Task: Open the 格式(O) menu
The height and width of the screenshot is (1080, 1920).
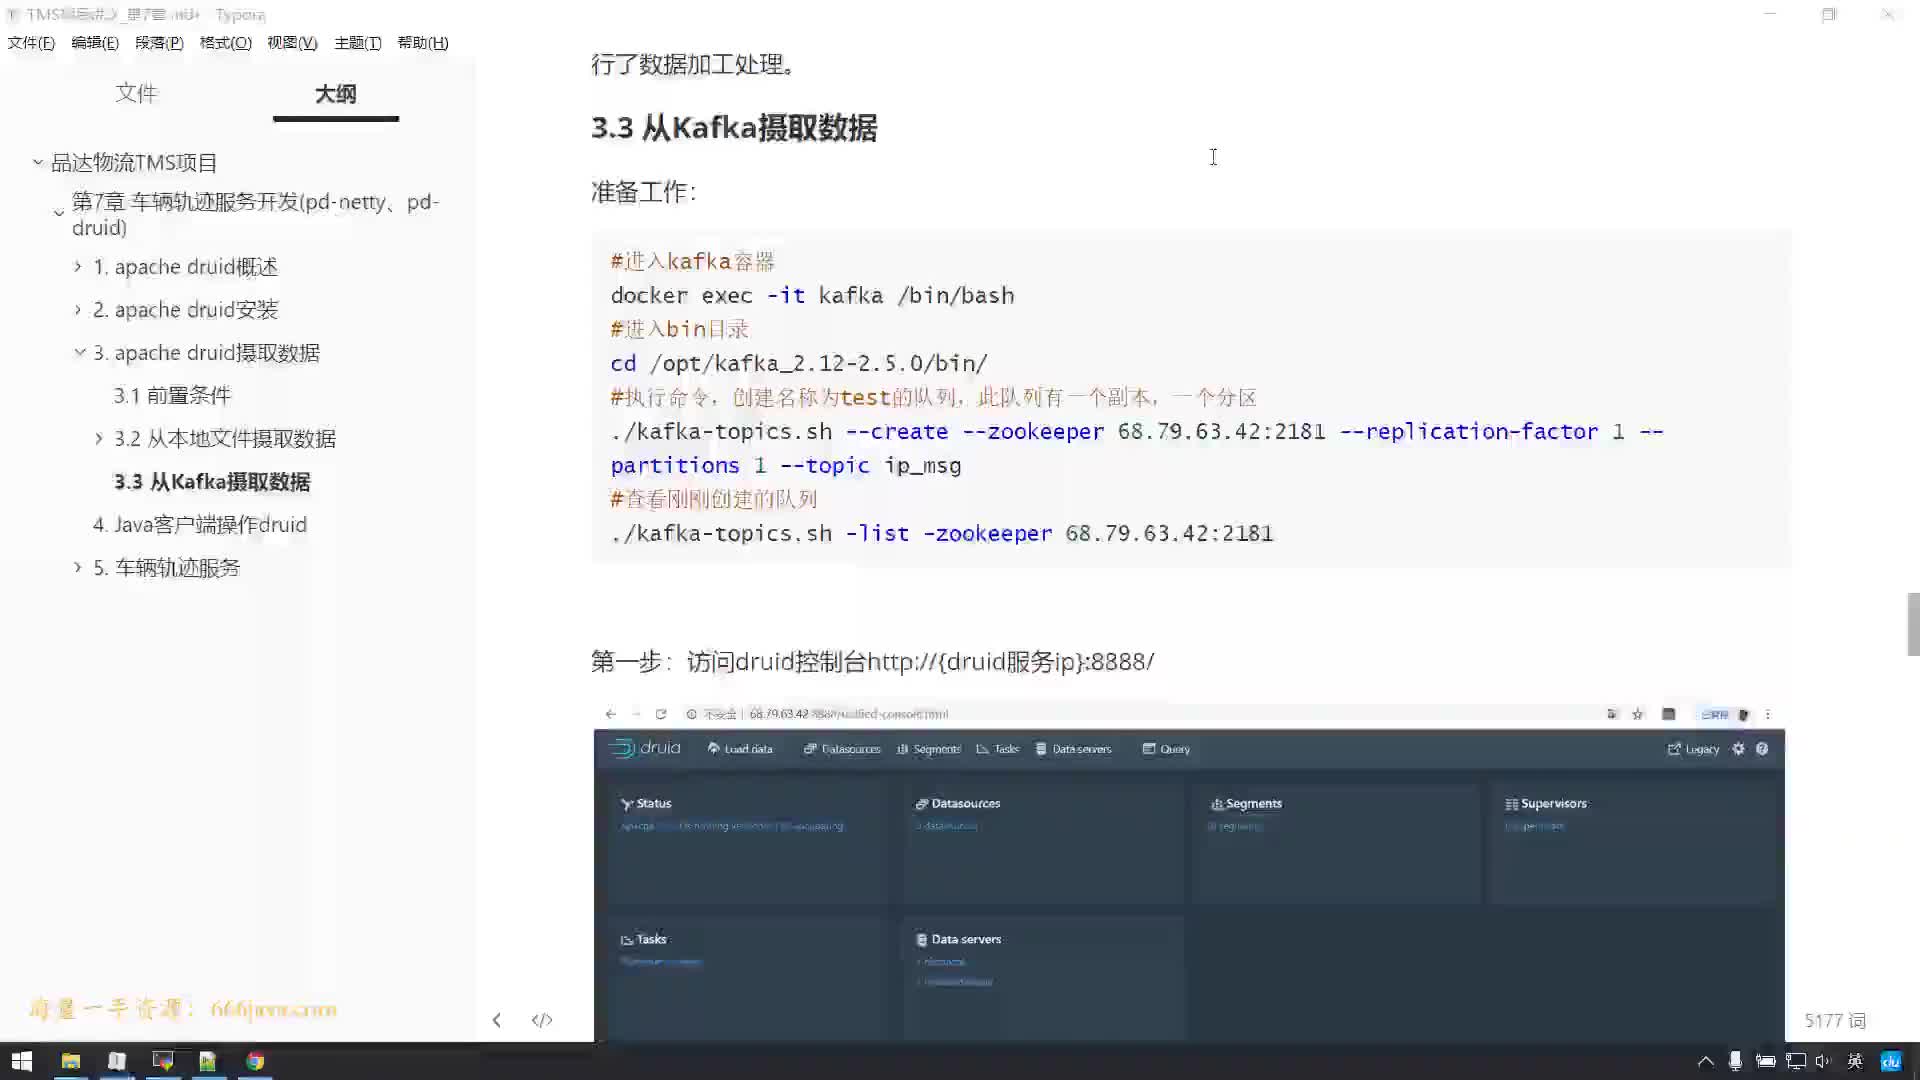Action: [225, 43]
